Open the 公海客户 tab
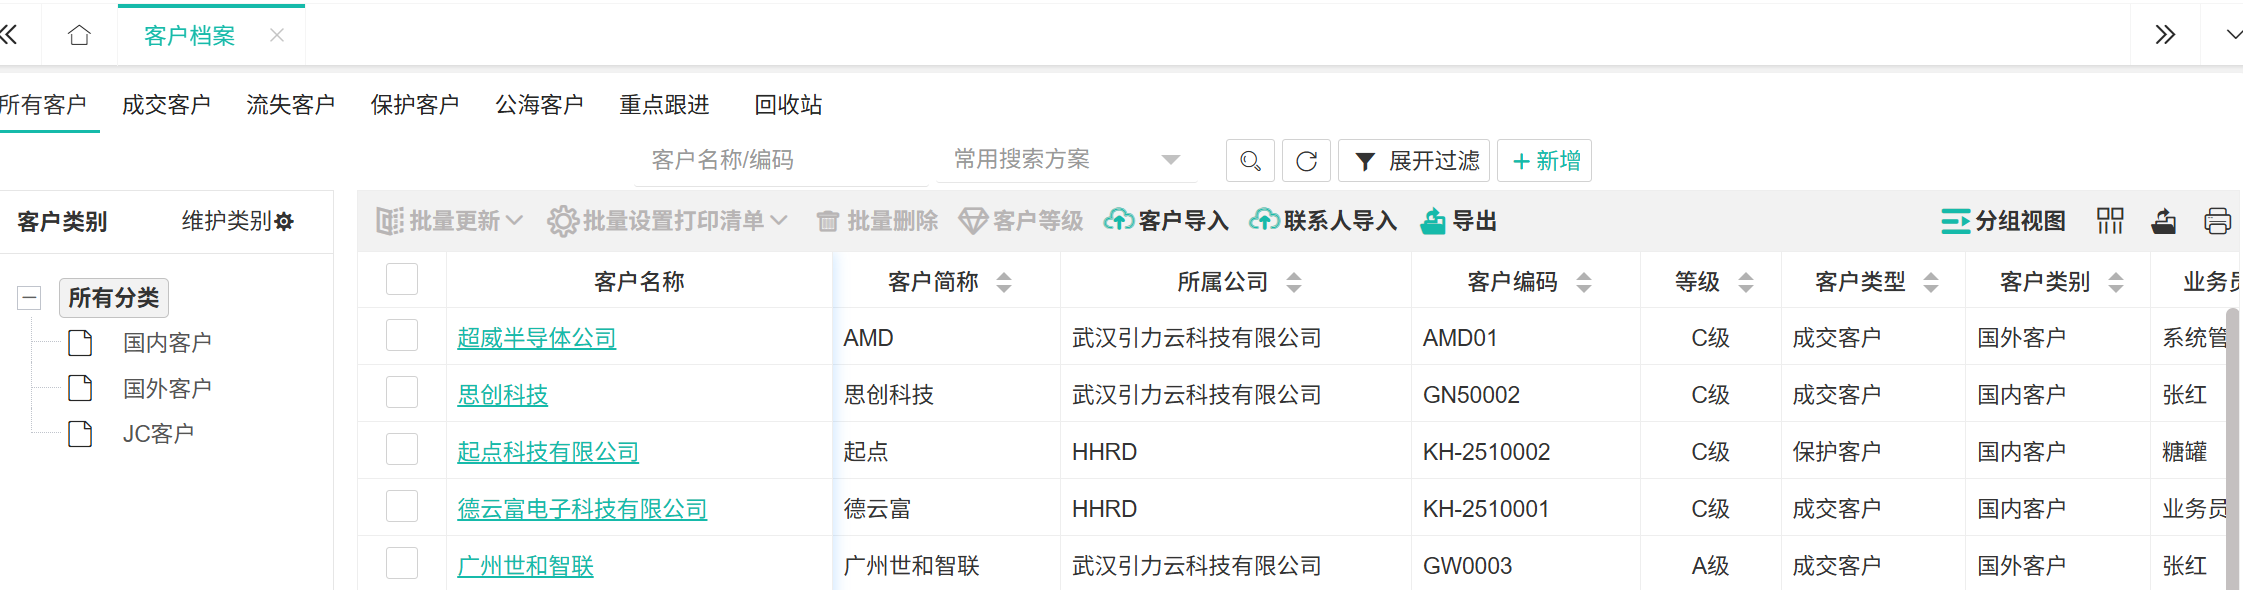Image resolution: width=2243 pixels, height=590 pixels. tap(539, 105)
